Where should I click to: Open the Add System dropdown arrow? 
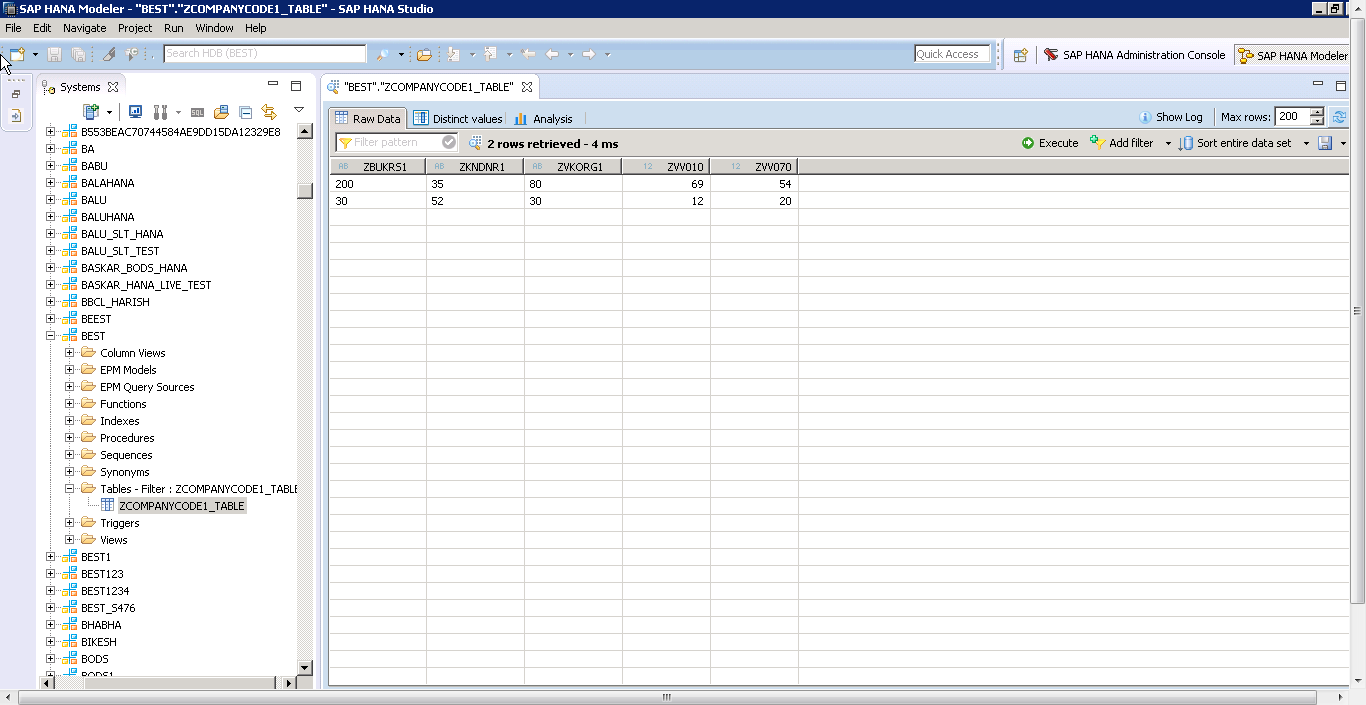pos(109,111)
